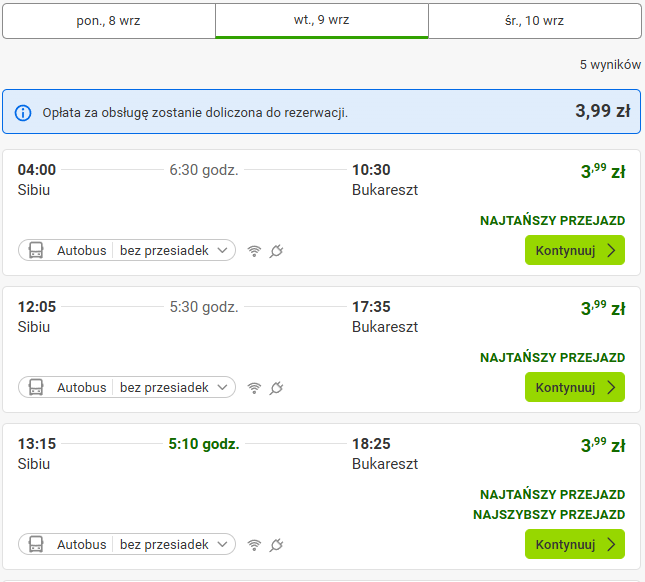
Task: Switch to the śr., 10 wrz date tab
Action: tap(535, 21)
